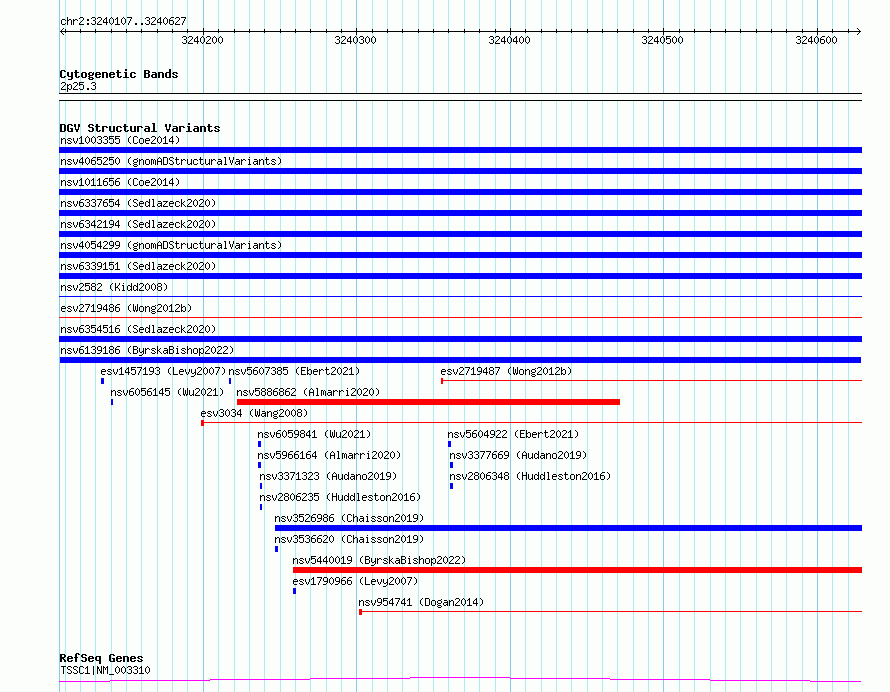
Task: Open the nsv4065250 gnomADStructuralVariants label
Action: (x=171, y=161)
